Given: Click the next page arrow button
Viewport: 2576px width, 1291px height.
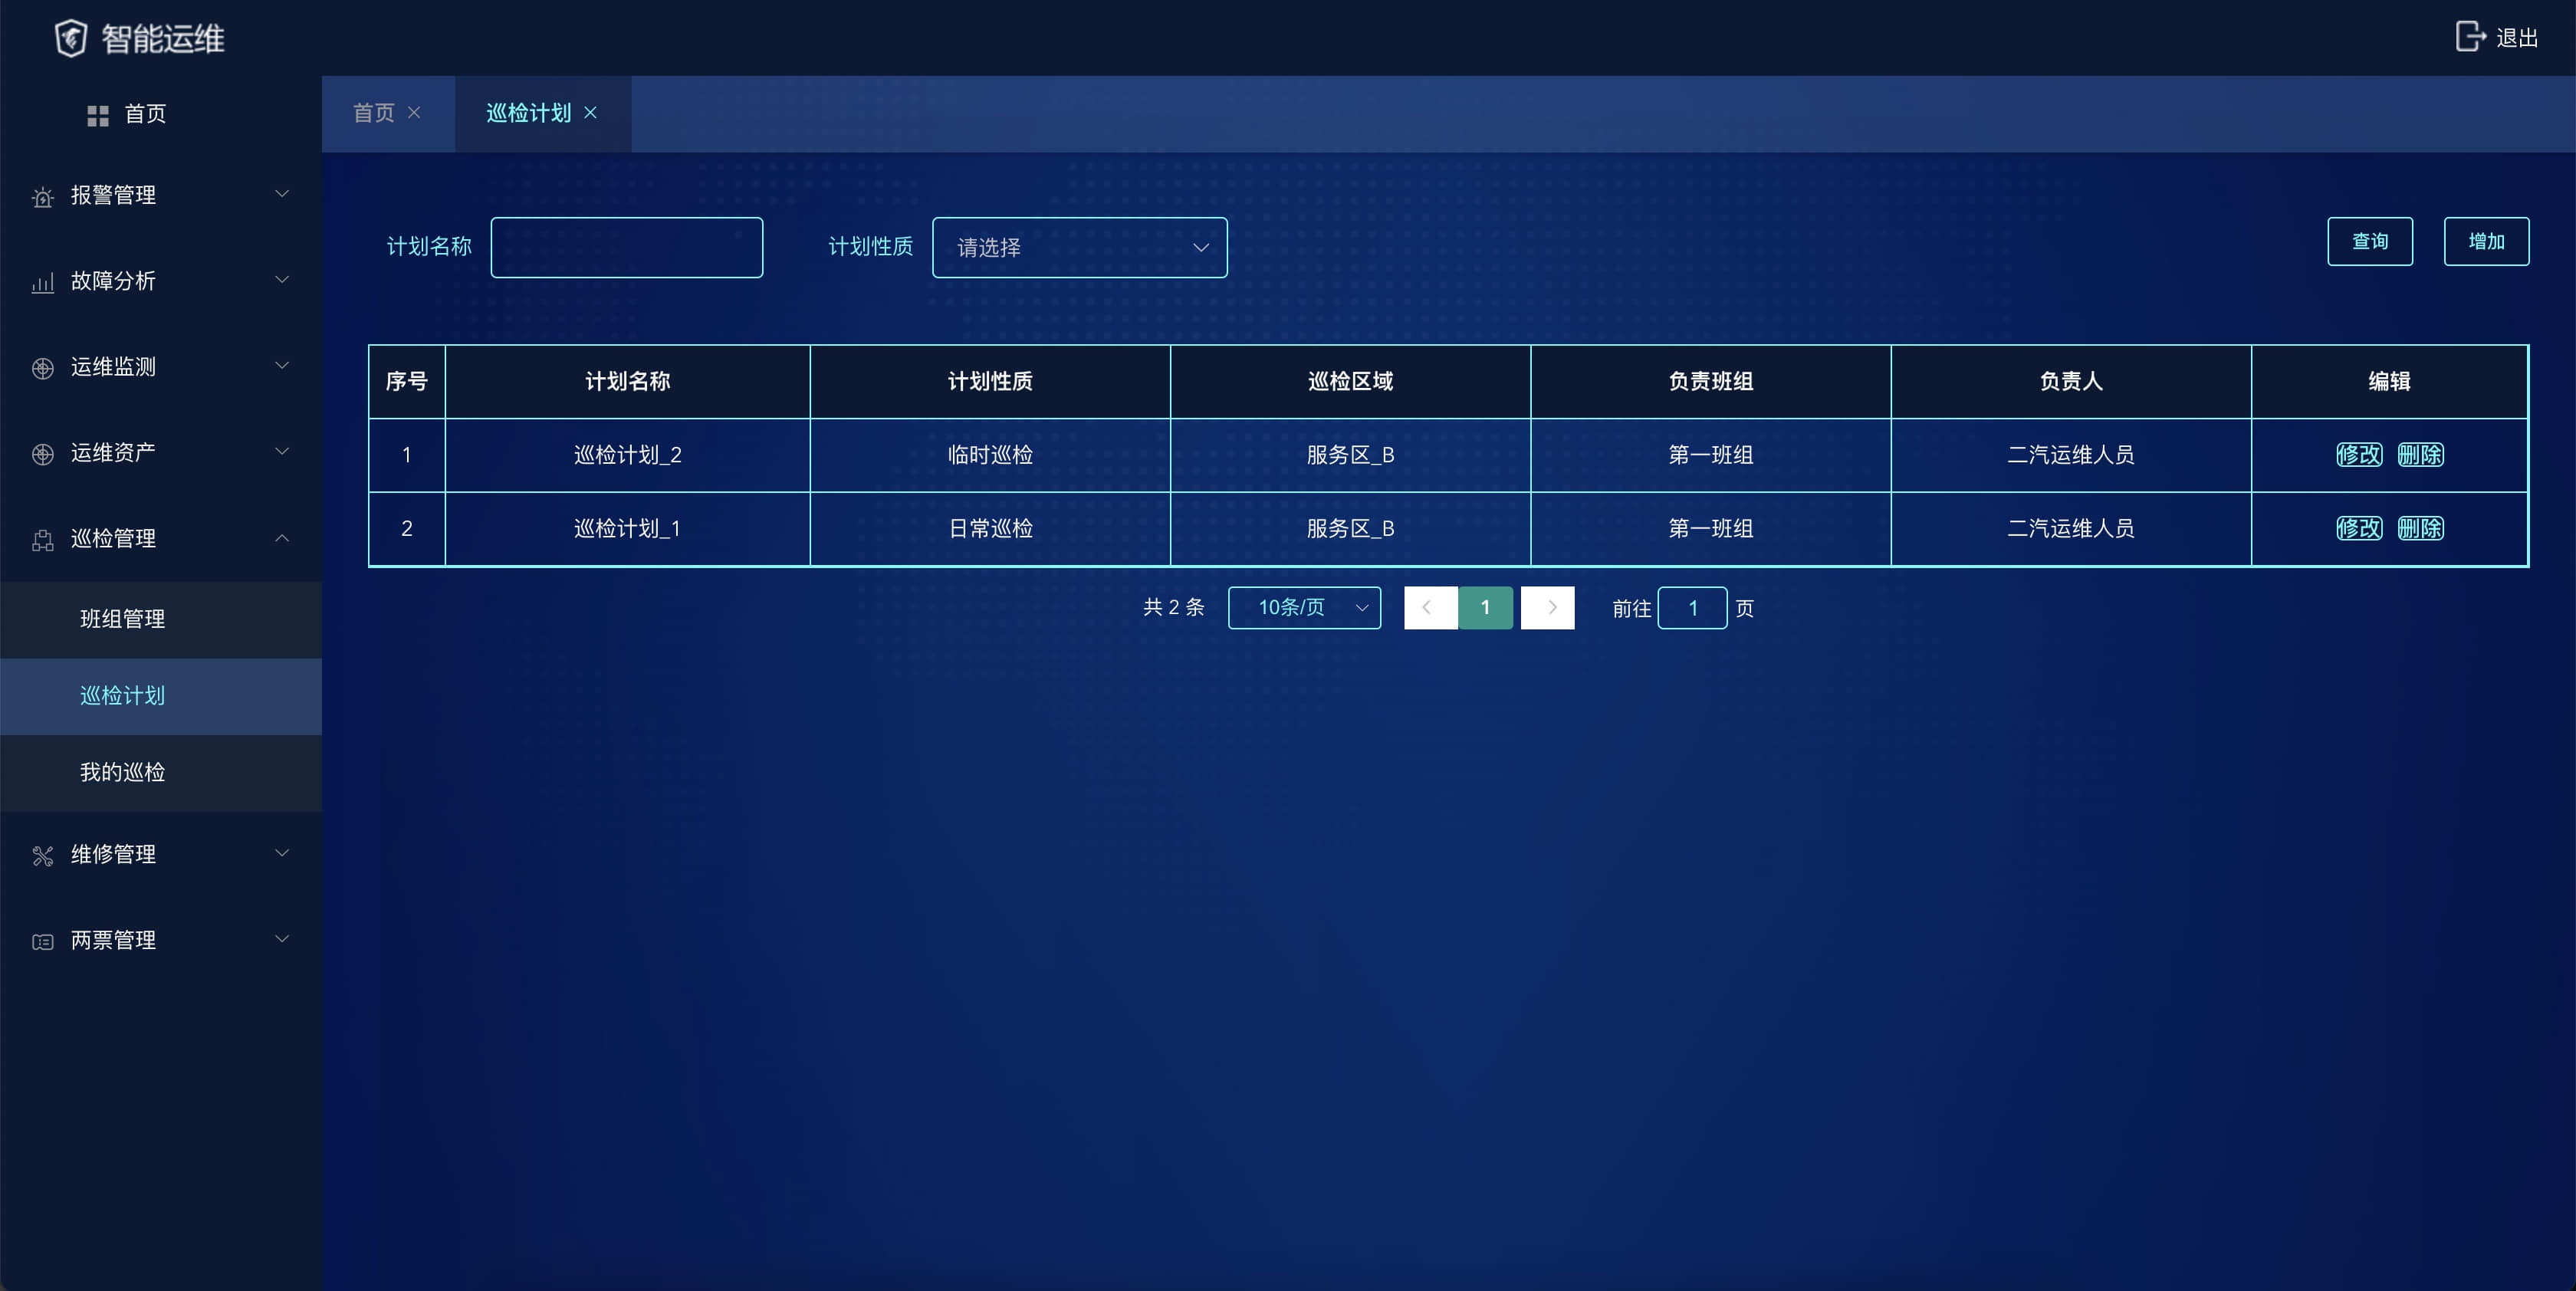Looking at the screenshot, I should tap(1547, 608).
